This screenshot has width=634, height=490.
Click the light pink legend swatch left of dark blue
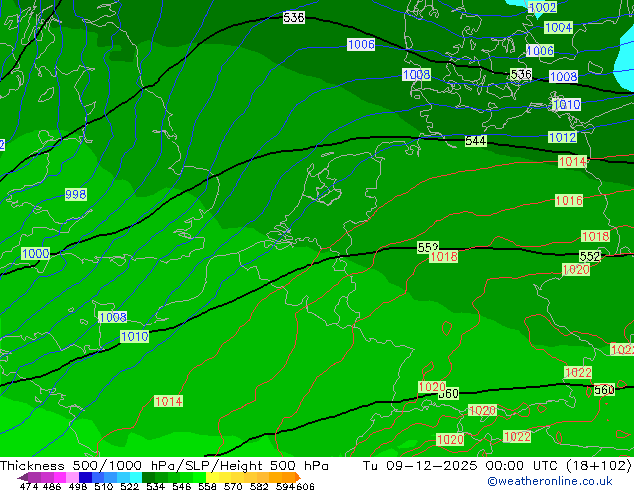(71, 477)
